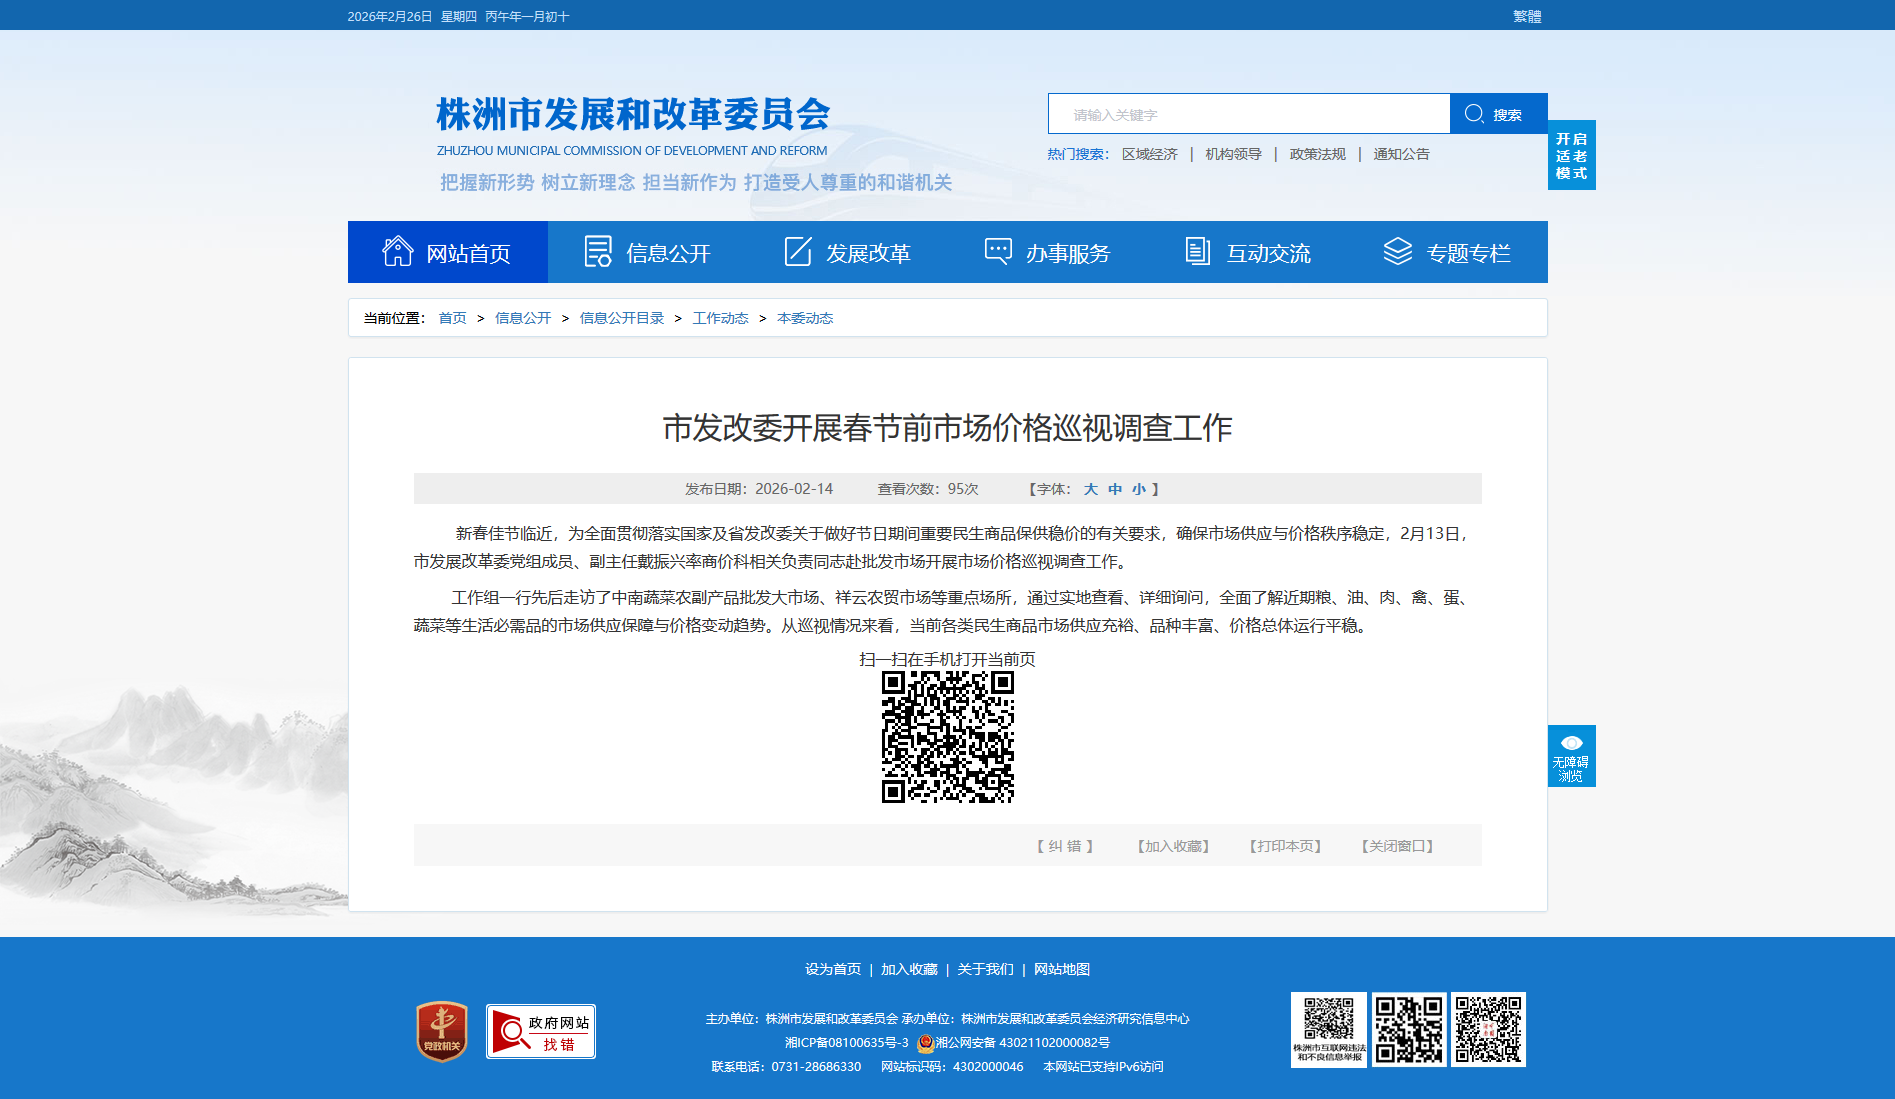
Task: Click the chat bubble icon beside 办事服务
Action: click(998, 251)
